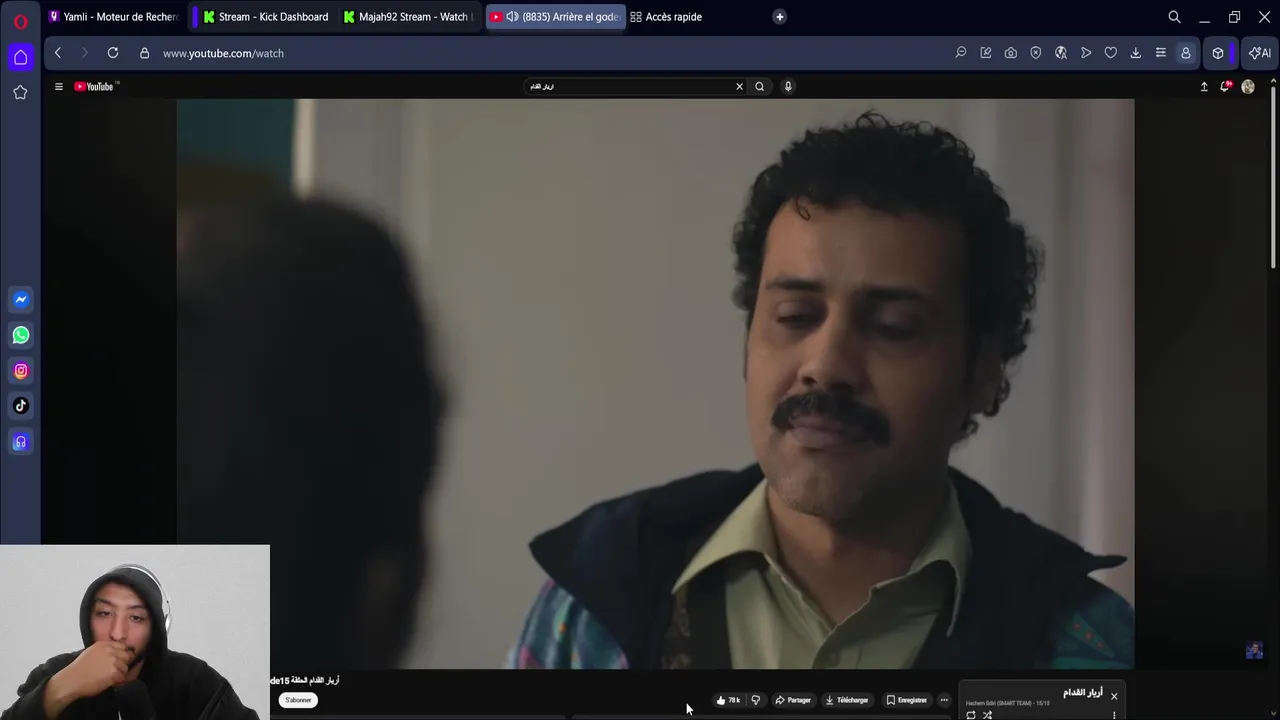
Task: Click the Partager share button
Action: pos(793,700)
